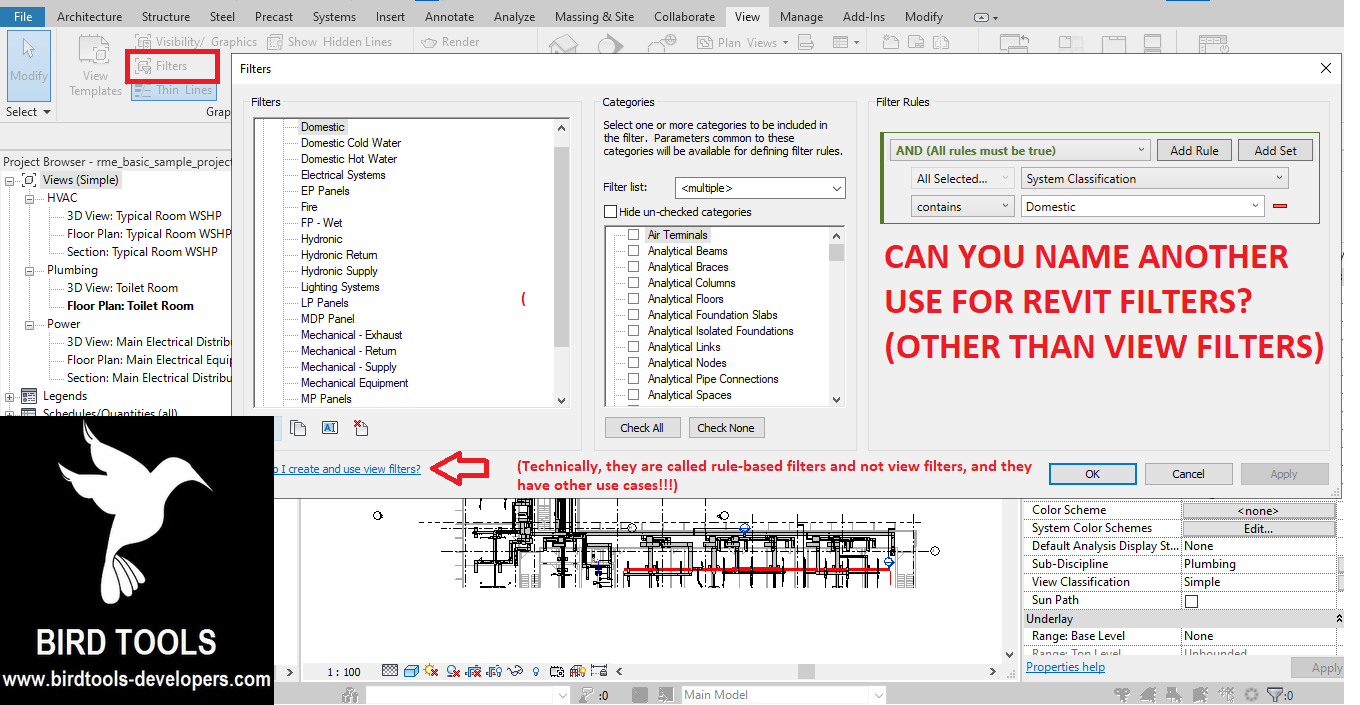Image resolution: width=1360 pixels, height=705 pixels.
Task: Click Temporary Hide/Isolate glasses icon
Action: (x=517, y=670)
